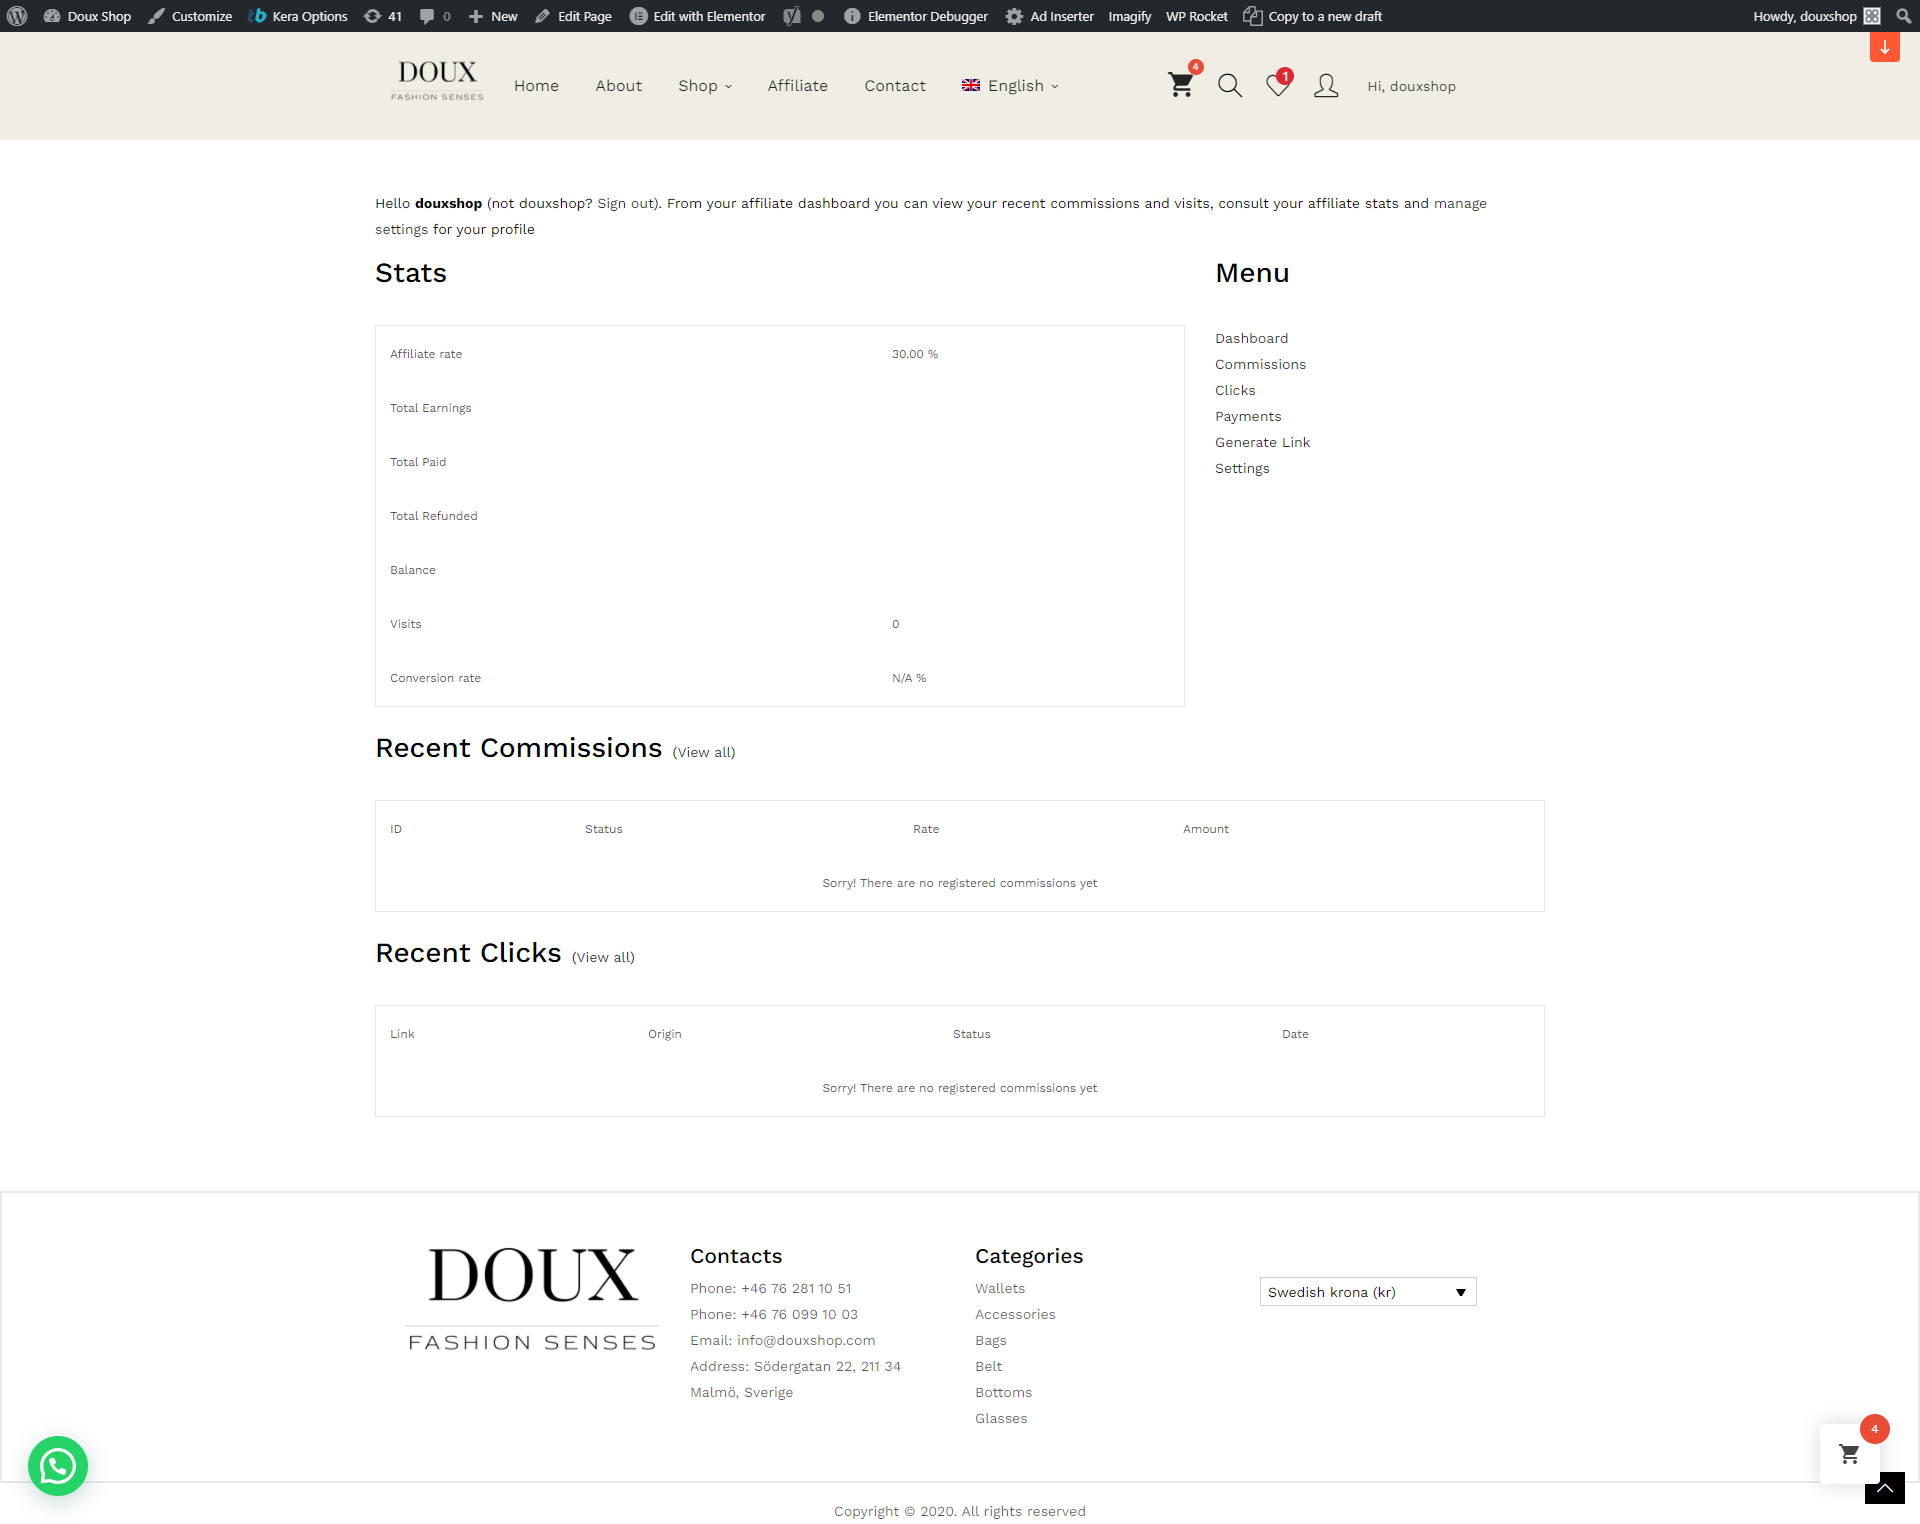Click the Customize pencil icon

(x=155, y=15)
